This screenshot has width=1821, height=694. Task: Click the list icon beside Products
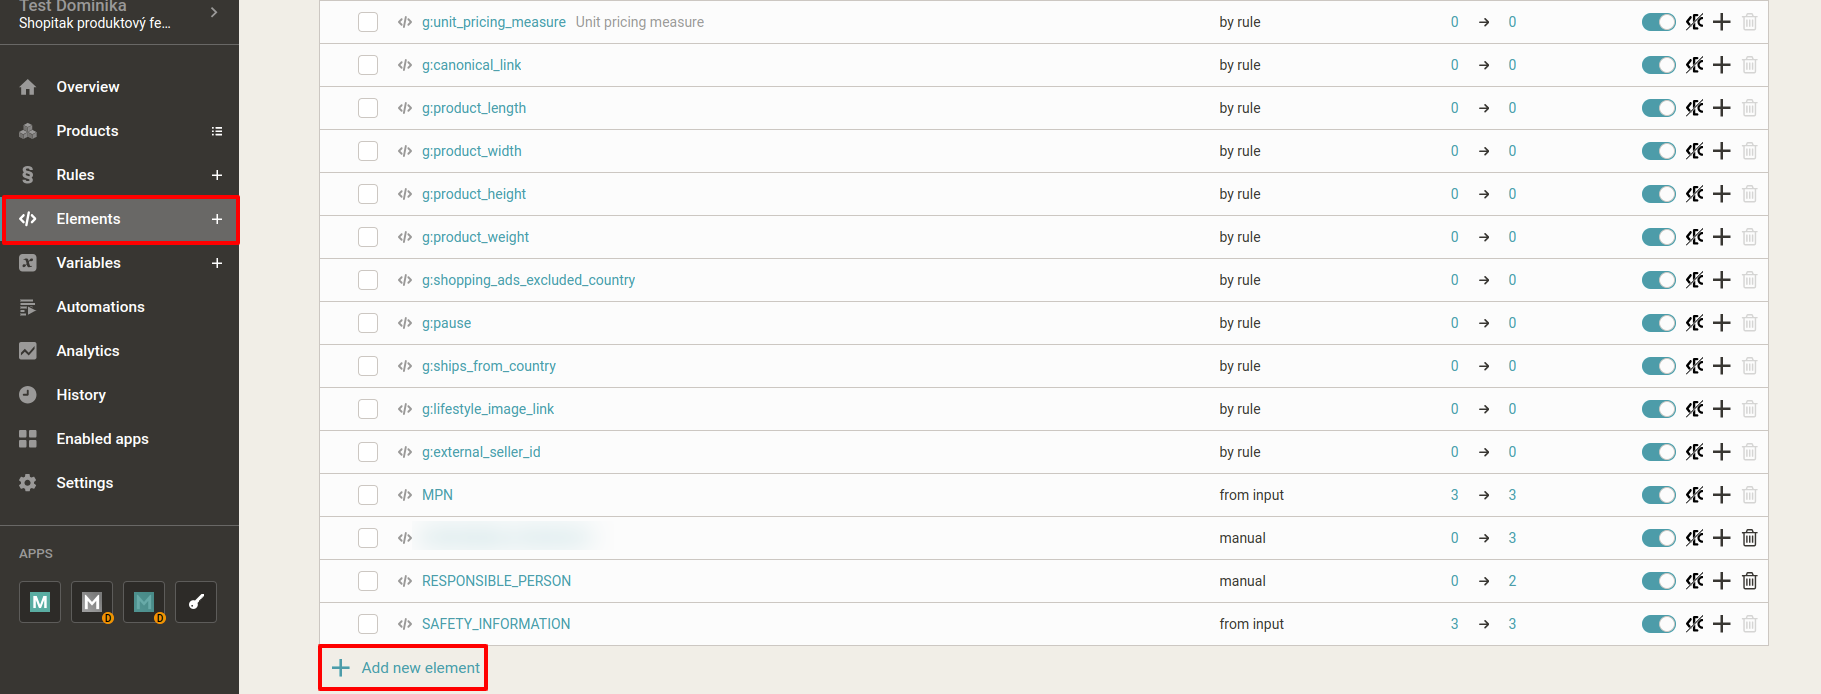pyautogui.click(x=217, y=131)
